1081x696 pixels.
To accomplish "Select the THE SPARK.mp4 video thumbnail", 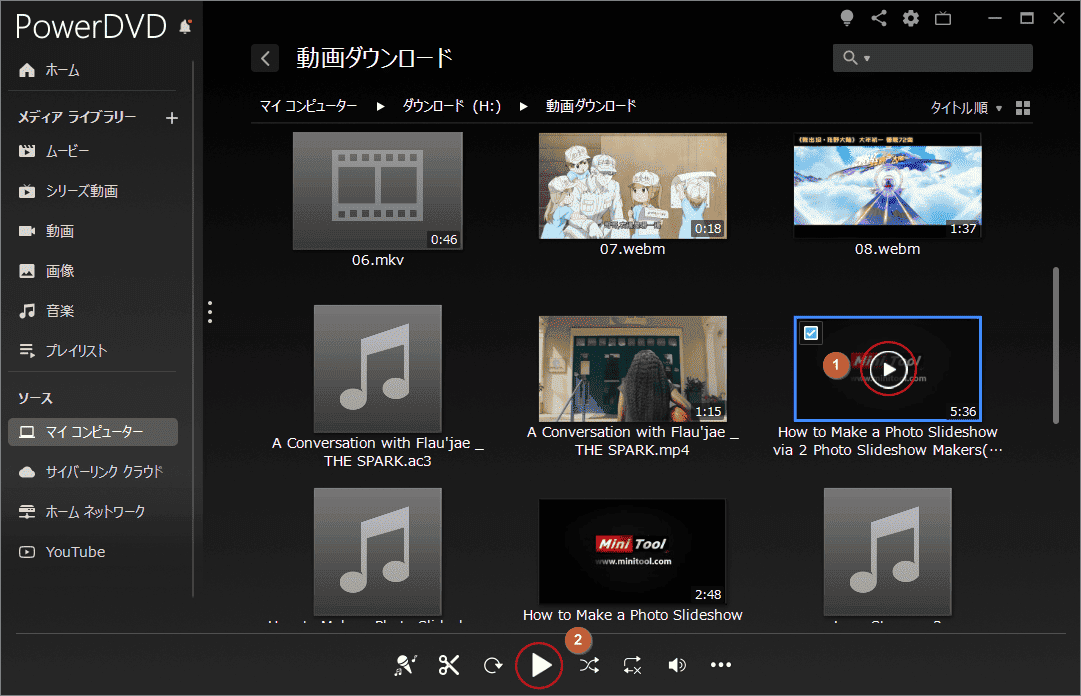I will [632, 369].
